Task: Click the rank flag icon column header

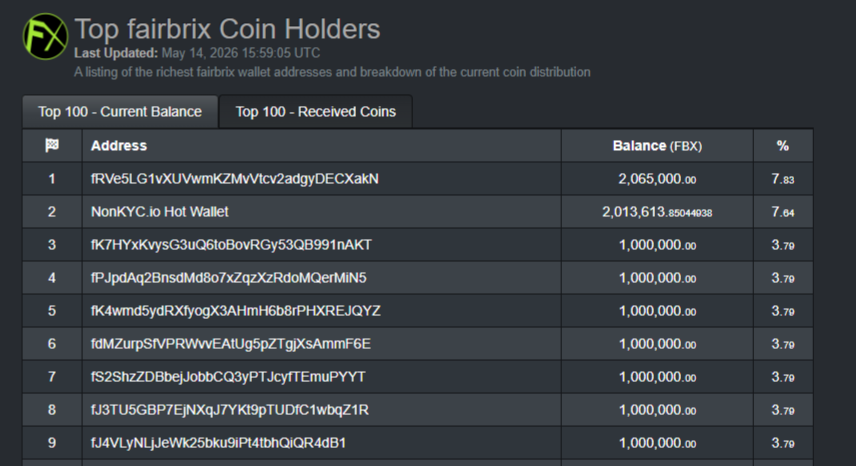Action: (x=52, y=145)
